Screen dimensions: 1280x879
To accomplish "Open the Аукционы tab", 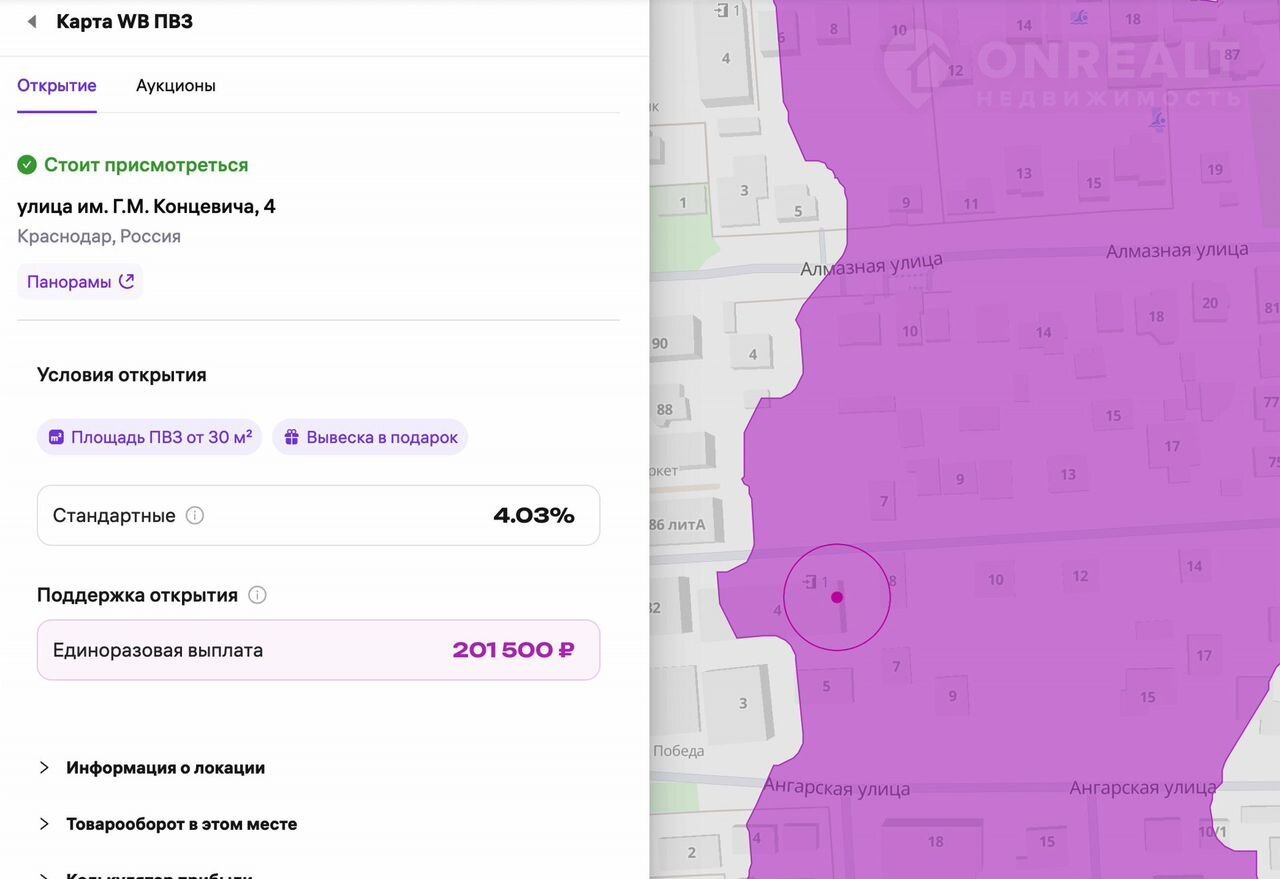I will [x=176, y=85].
